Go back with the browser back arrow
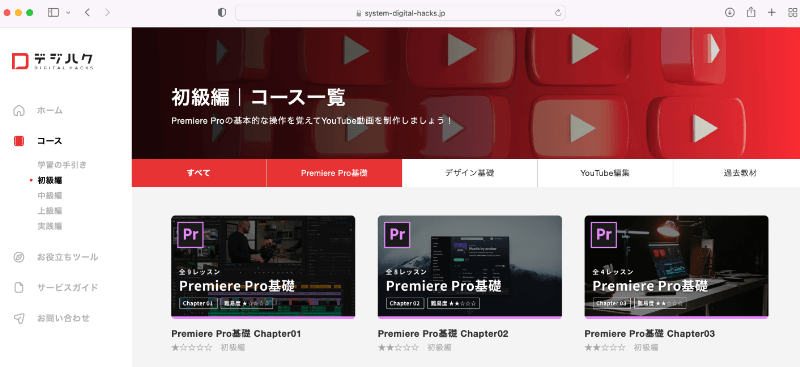The image size is (800, 367). 87,13
